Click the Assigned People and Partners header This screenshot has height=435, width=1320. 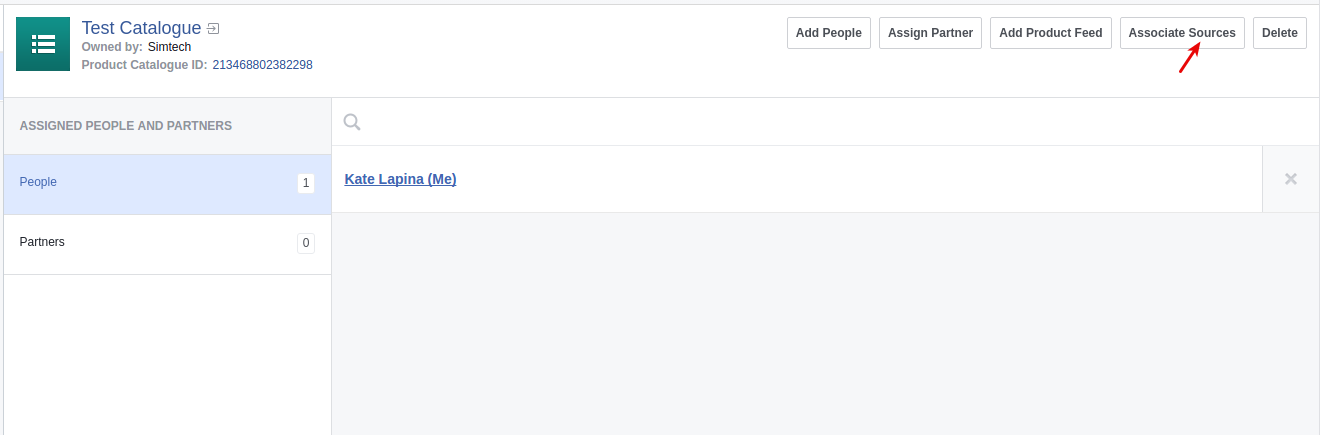click(126, 126)
